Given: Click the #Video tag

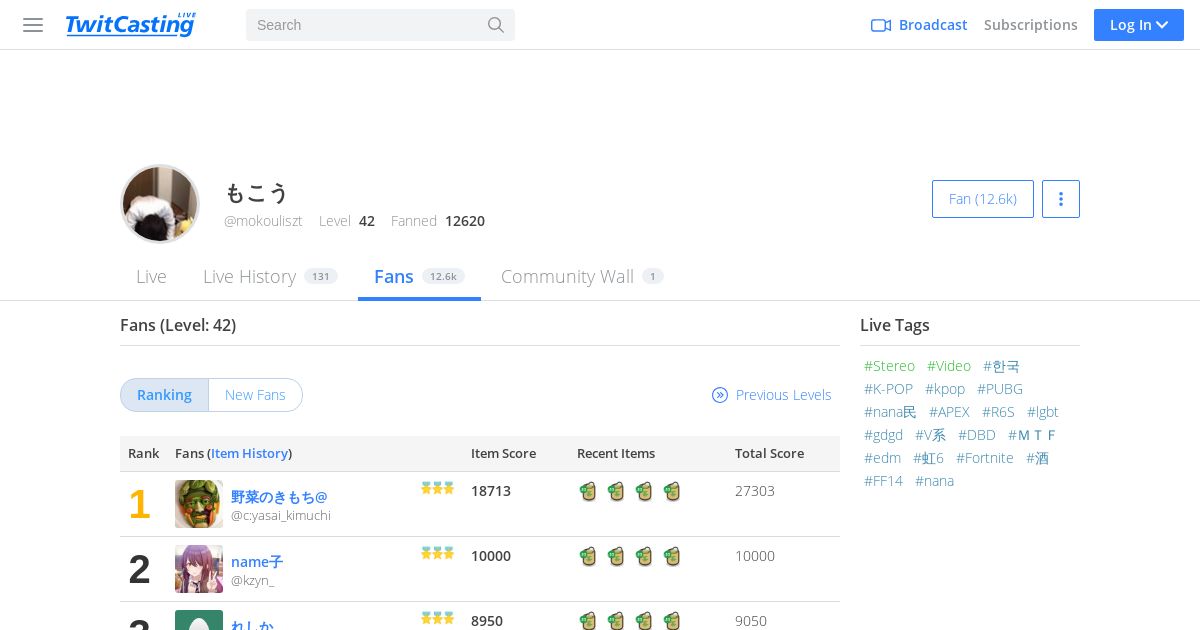Looking at the screenshot, I should [x=949, y=366].
